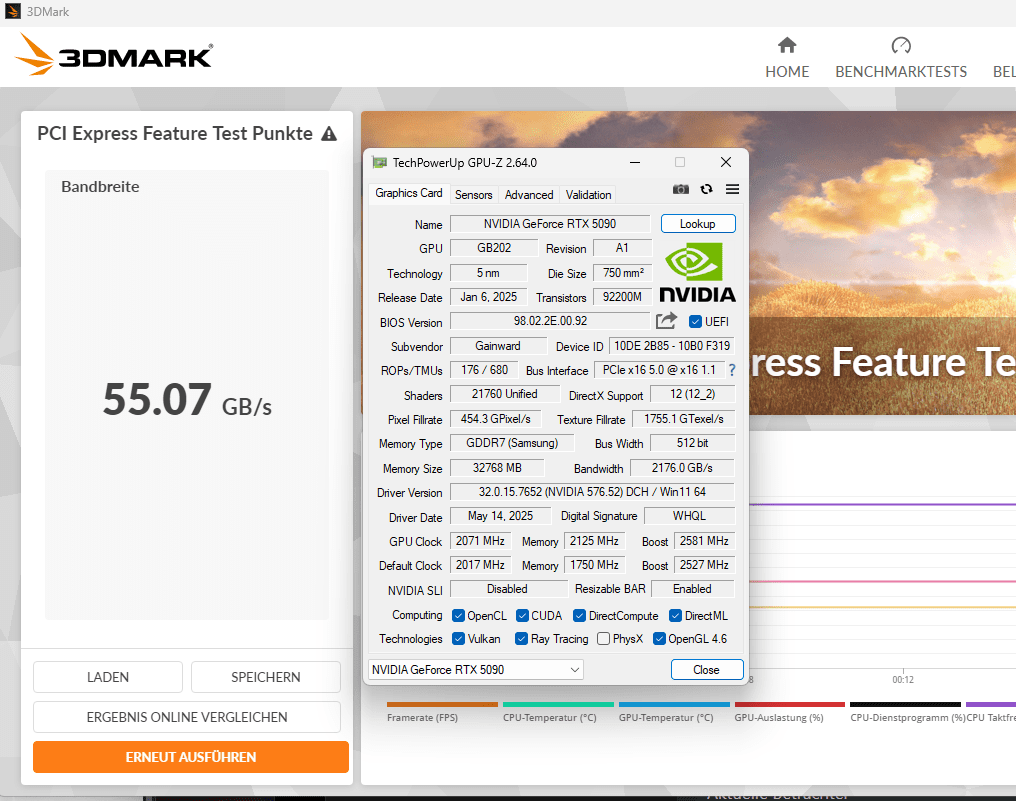
Task: Click the Lookup button
Action: 698,224
